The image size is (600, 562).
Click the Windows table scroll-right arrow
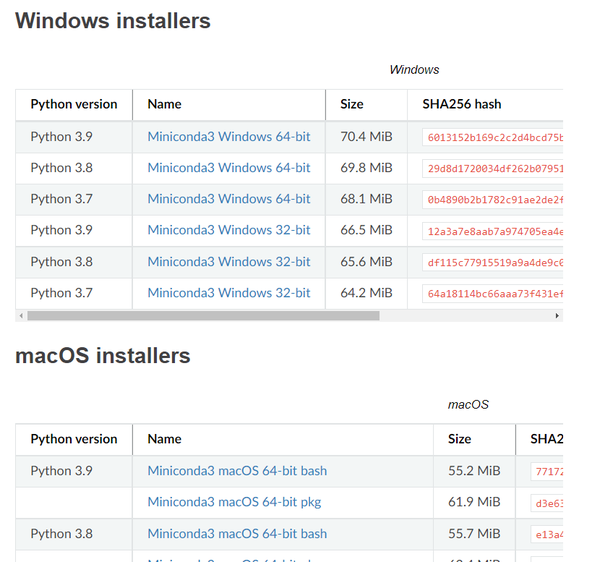pyautogui.click(x=557, y=316)
